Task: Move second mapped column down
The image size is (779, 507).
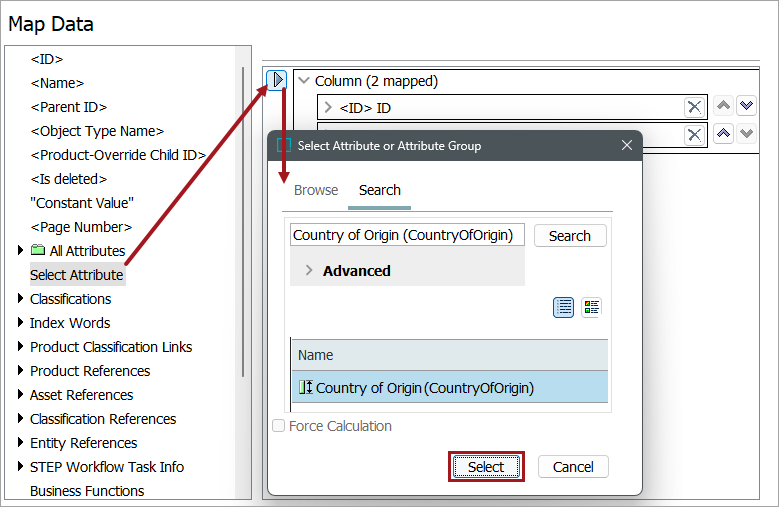Action: point(746,133)
